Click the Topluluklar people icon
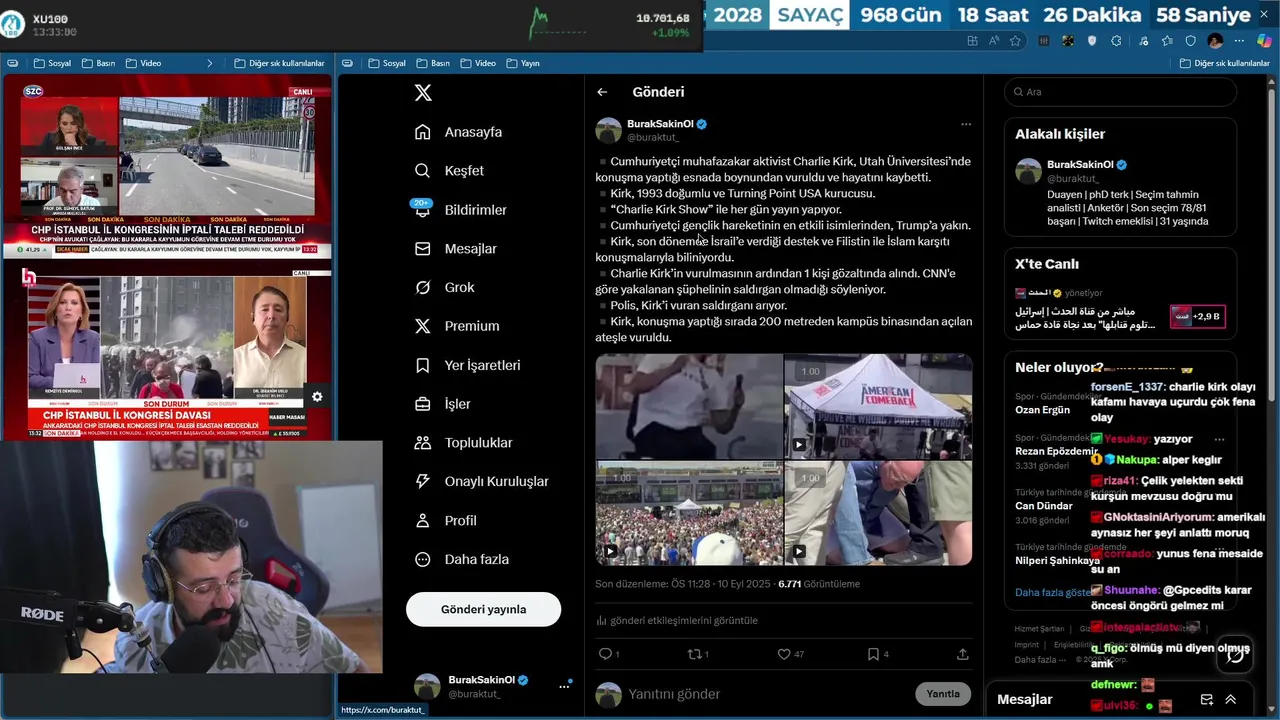The image size is (1280, 720). pyautogui.click(x=423, y=443)
